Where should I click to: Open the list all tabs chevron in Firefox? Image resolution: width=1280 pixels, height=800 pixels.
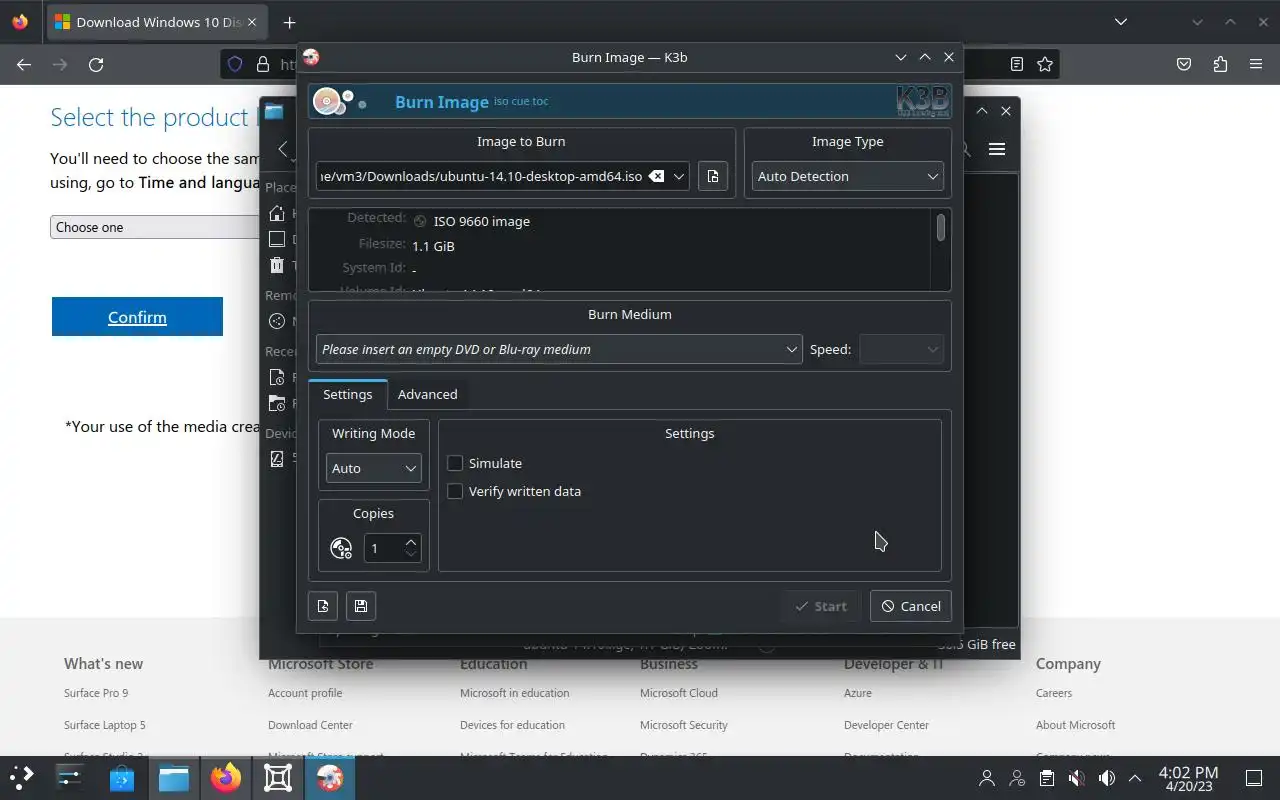click(x=1121, y=22)
